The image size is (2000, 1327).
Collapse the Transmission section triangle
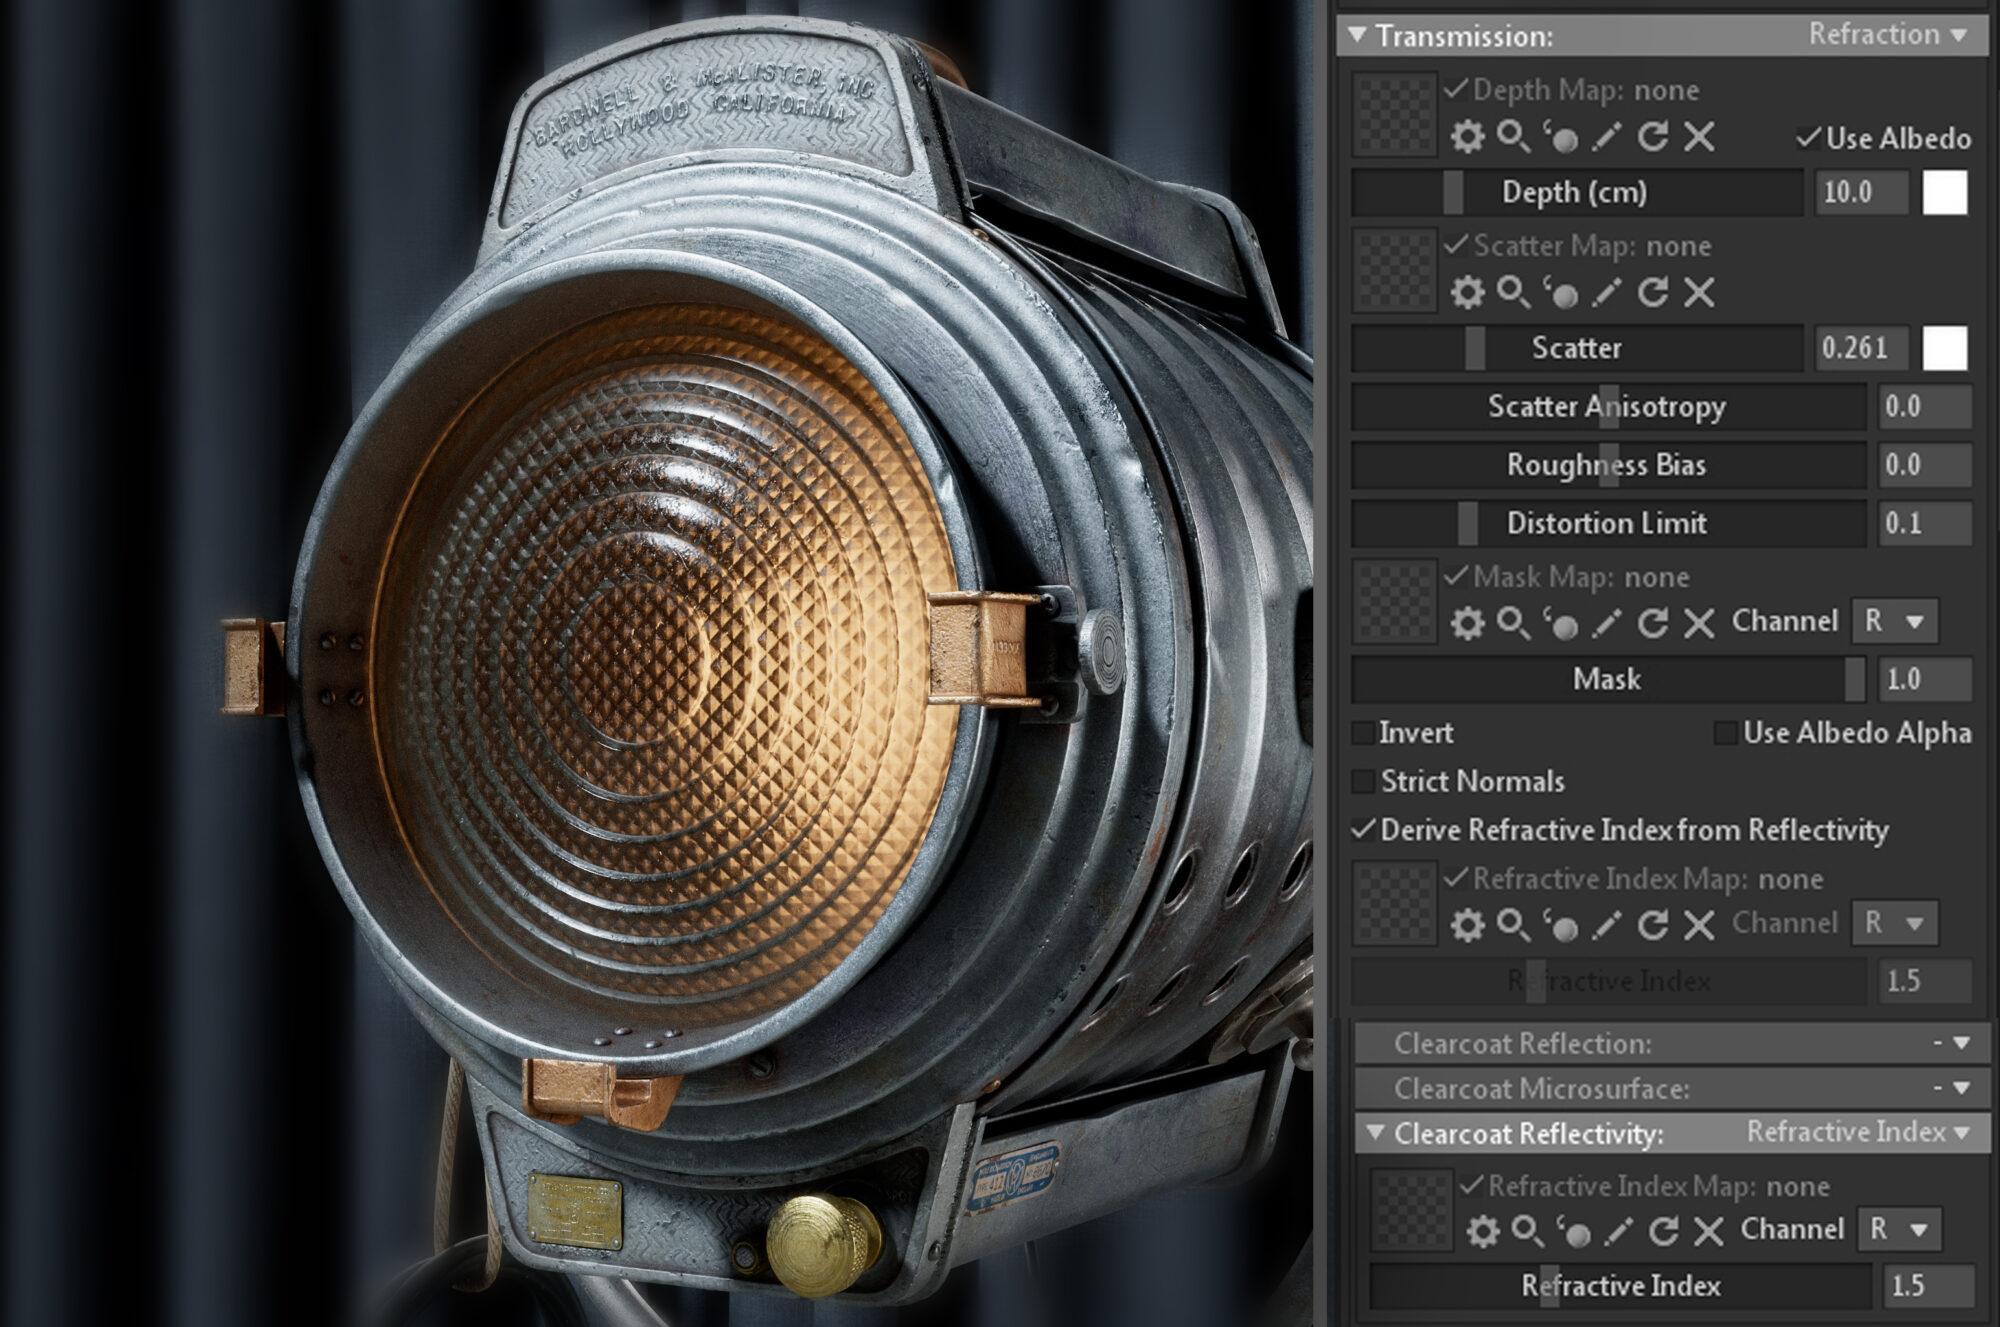tap(1358, 36)
